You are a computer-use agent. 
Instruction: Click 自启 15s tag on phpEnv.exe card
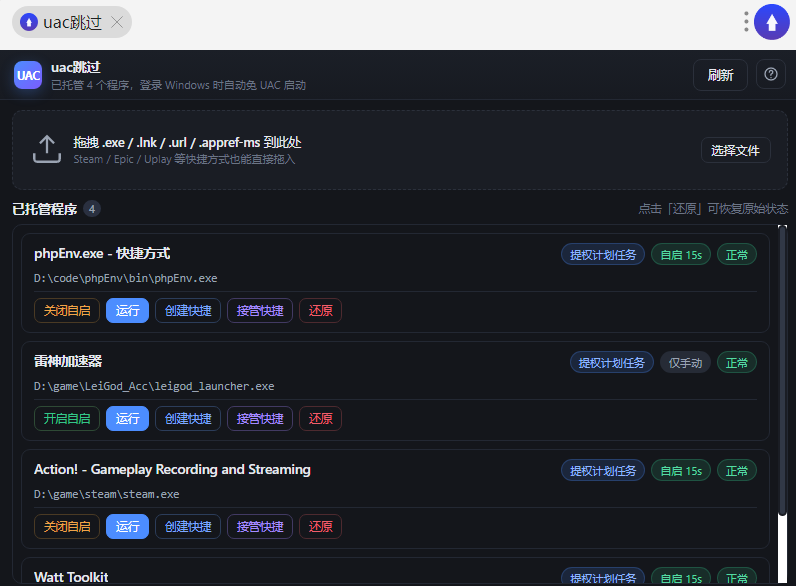click(x=681, y=254)
